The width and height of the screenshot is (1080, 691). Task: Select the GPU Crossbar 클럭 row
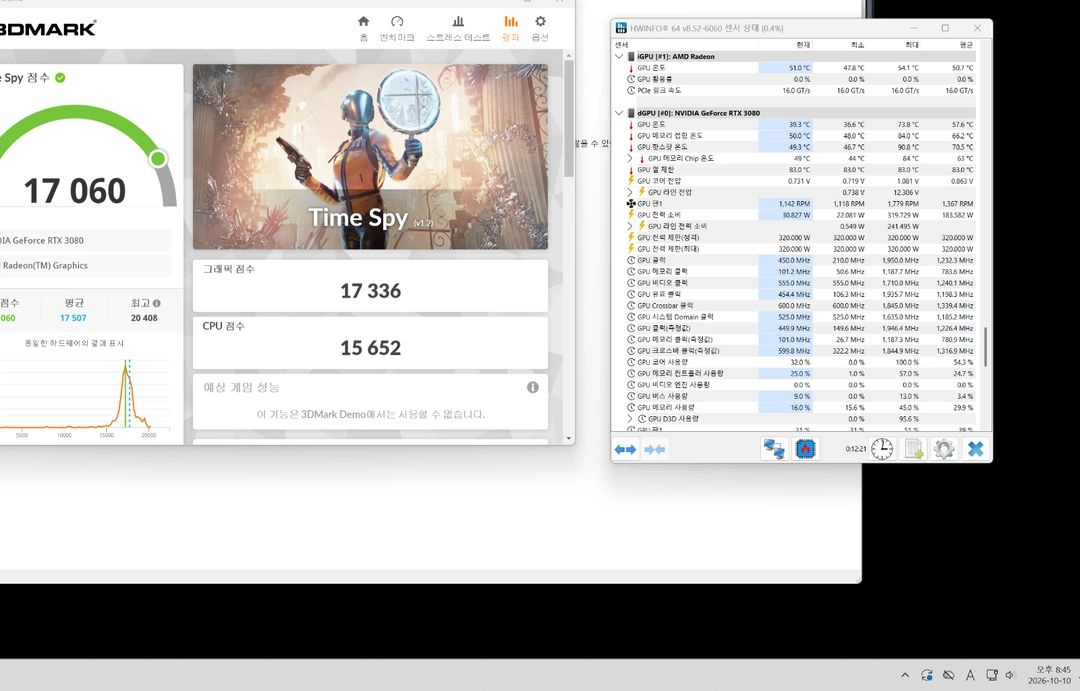pyautogui.click(x=799, y=306)
